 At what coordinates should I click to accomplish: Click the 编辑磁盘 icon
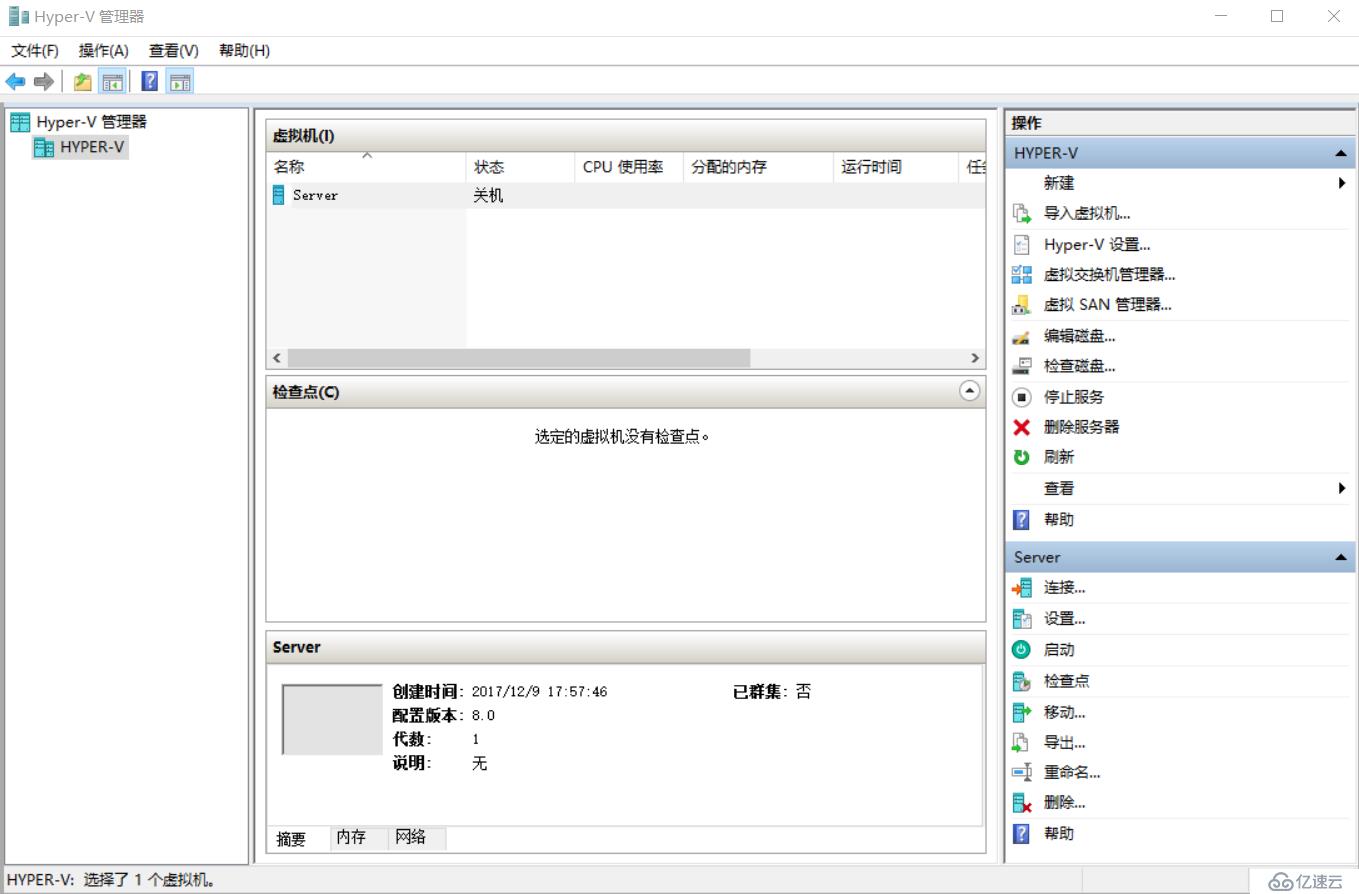1021,336
